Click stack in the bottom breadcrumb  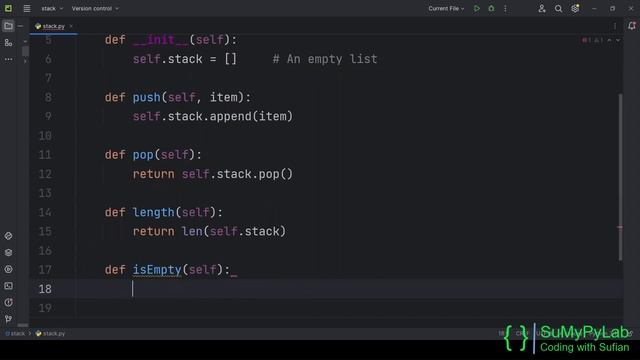click(x=15, y=333)
